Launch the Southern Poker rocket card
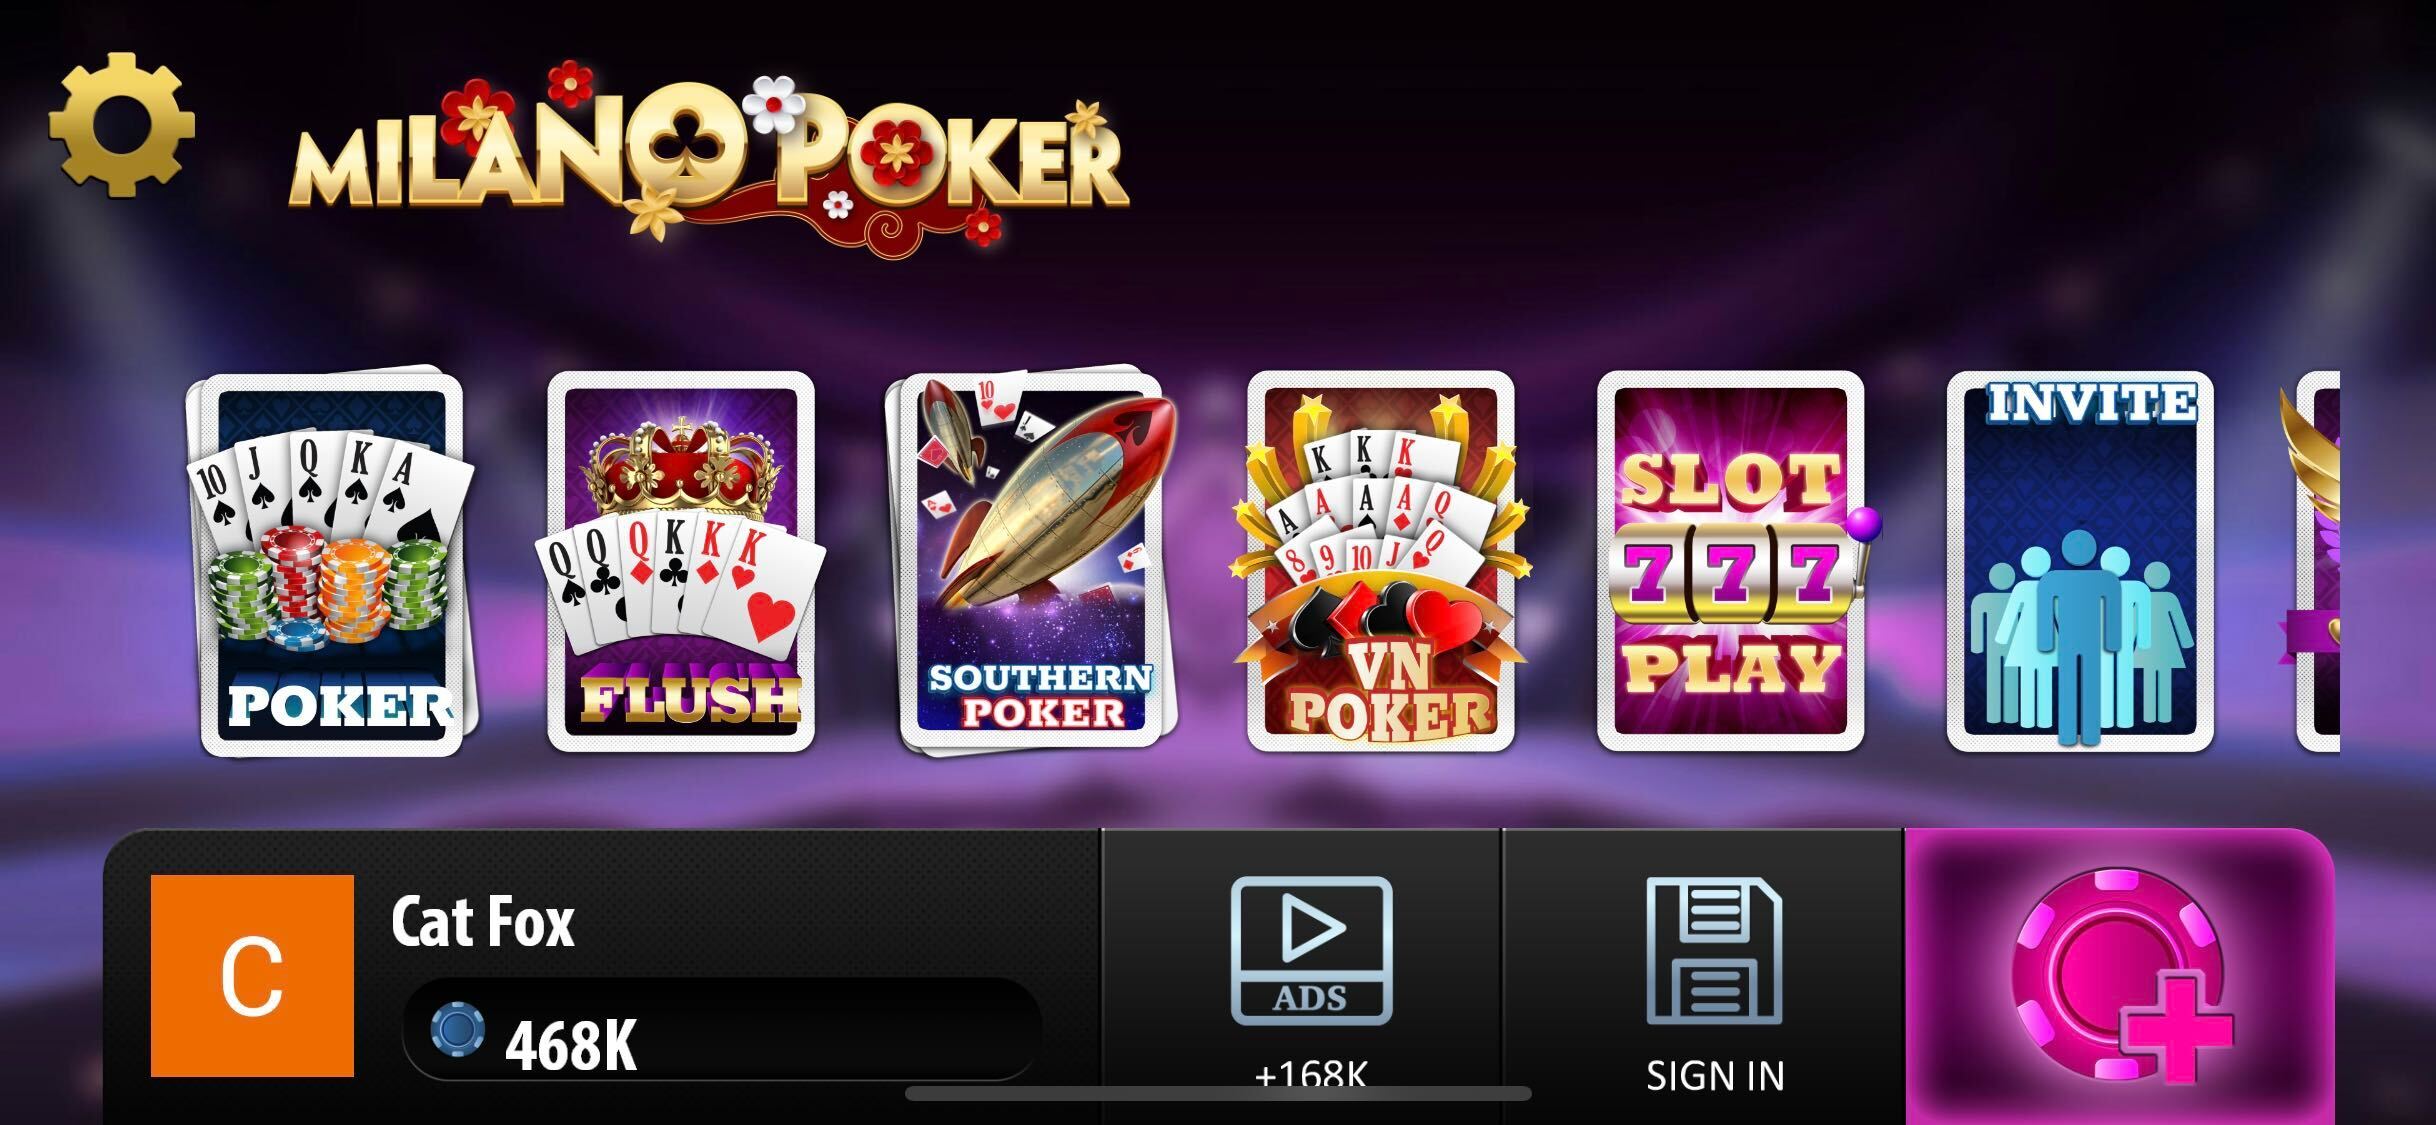 [1032, 561]
